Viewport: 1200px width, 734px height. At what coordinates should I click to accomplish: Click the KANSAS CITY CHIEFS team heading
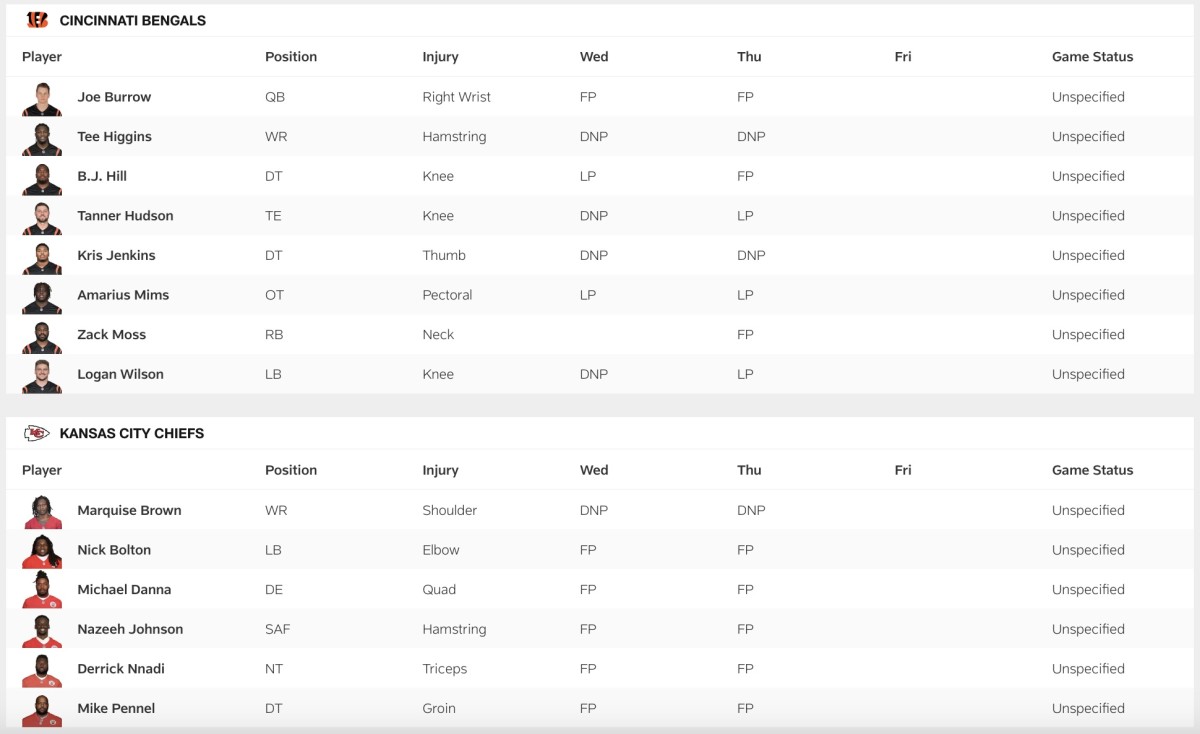pyautogui.click(x=131, y=433)
